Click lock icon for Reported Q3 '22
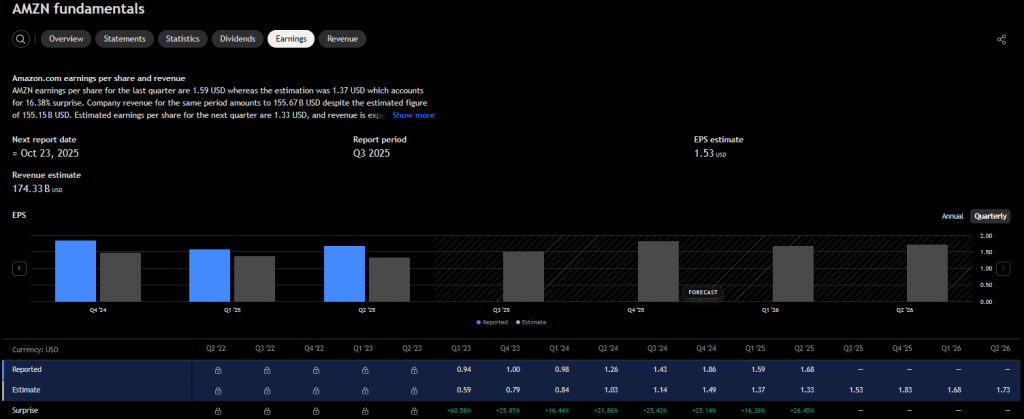Image resolution: width=1024 pixels, height=419 pixels. [x=267, y=370]
